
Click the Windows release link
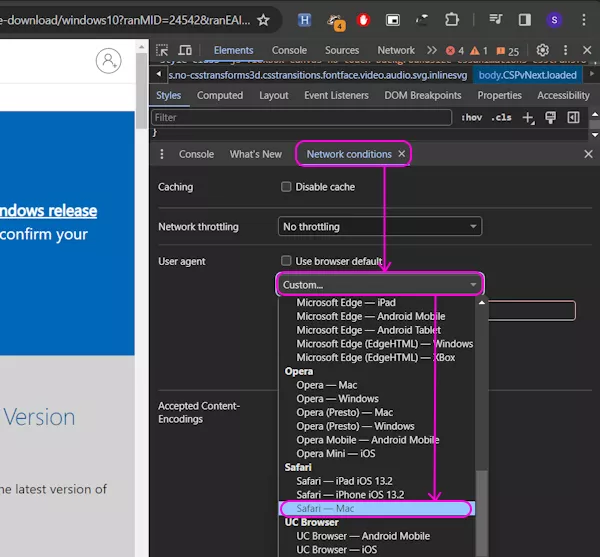tap(48, 211)
